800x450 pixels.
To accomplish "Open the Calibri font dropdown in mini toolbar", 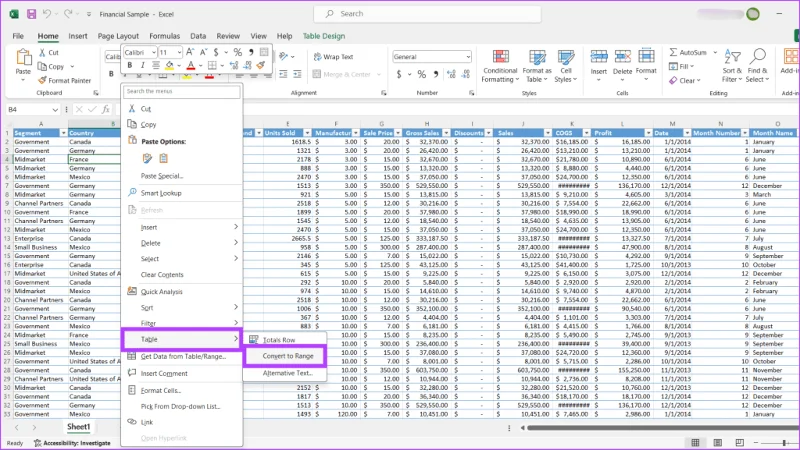I will (153, 52).
